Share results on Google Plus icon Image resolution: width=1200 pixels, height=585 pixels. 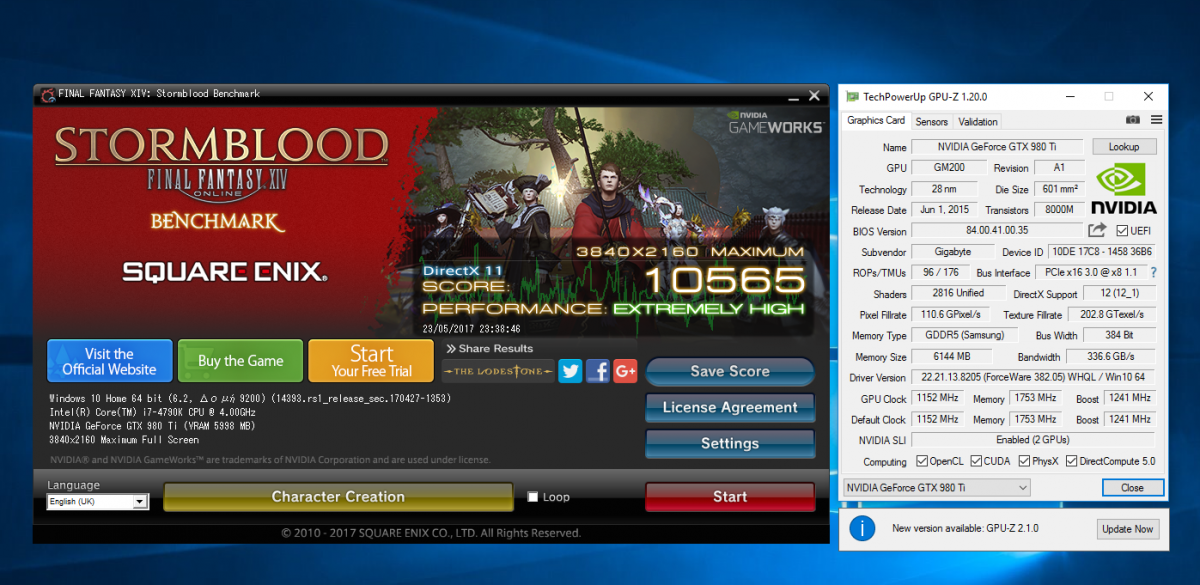(626, 371)
